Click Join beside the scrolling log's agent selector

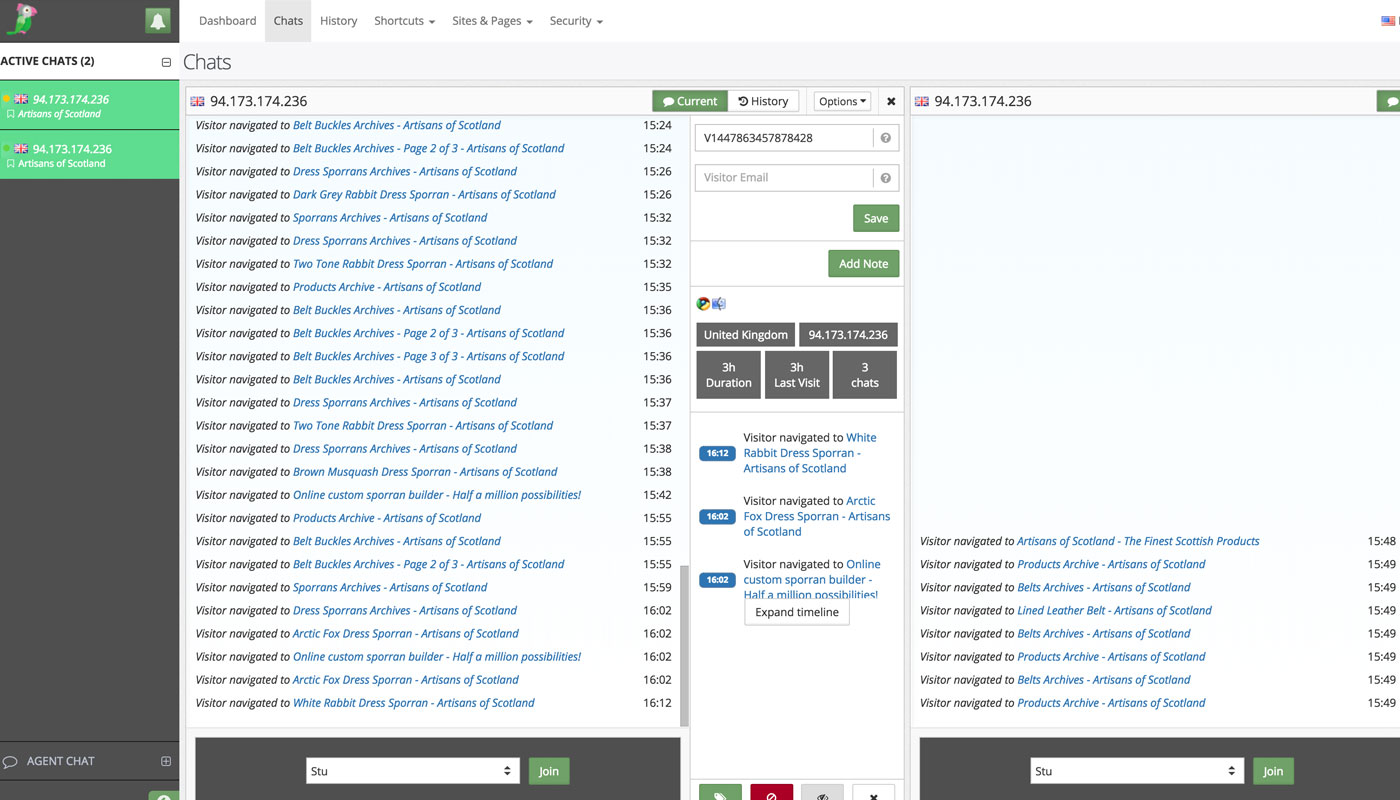coord(549,771)
